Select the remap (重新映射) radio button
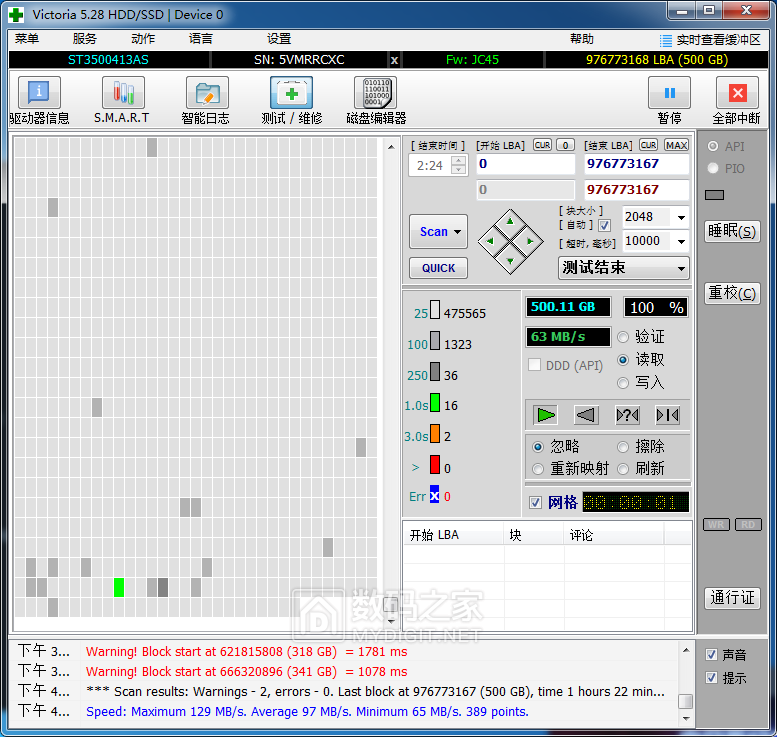 tap(538, 469)
